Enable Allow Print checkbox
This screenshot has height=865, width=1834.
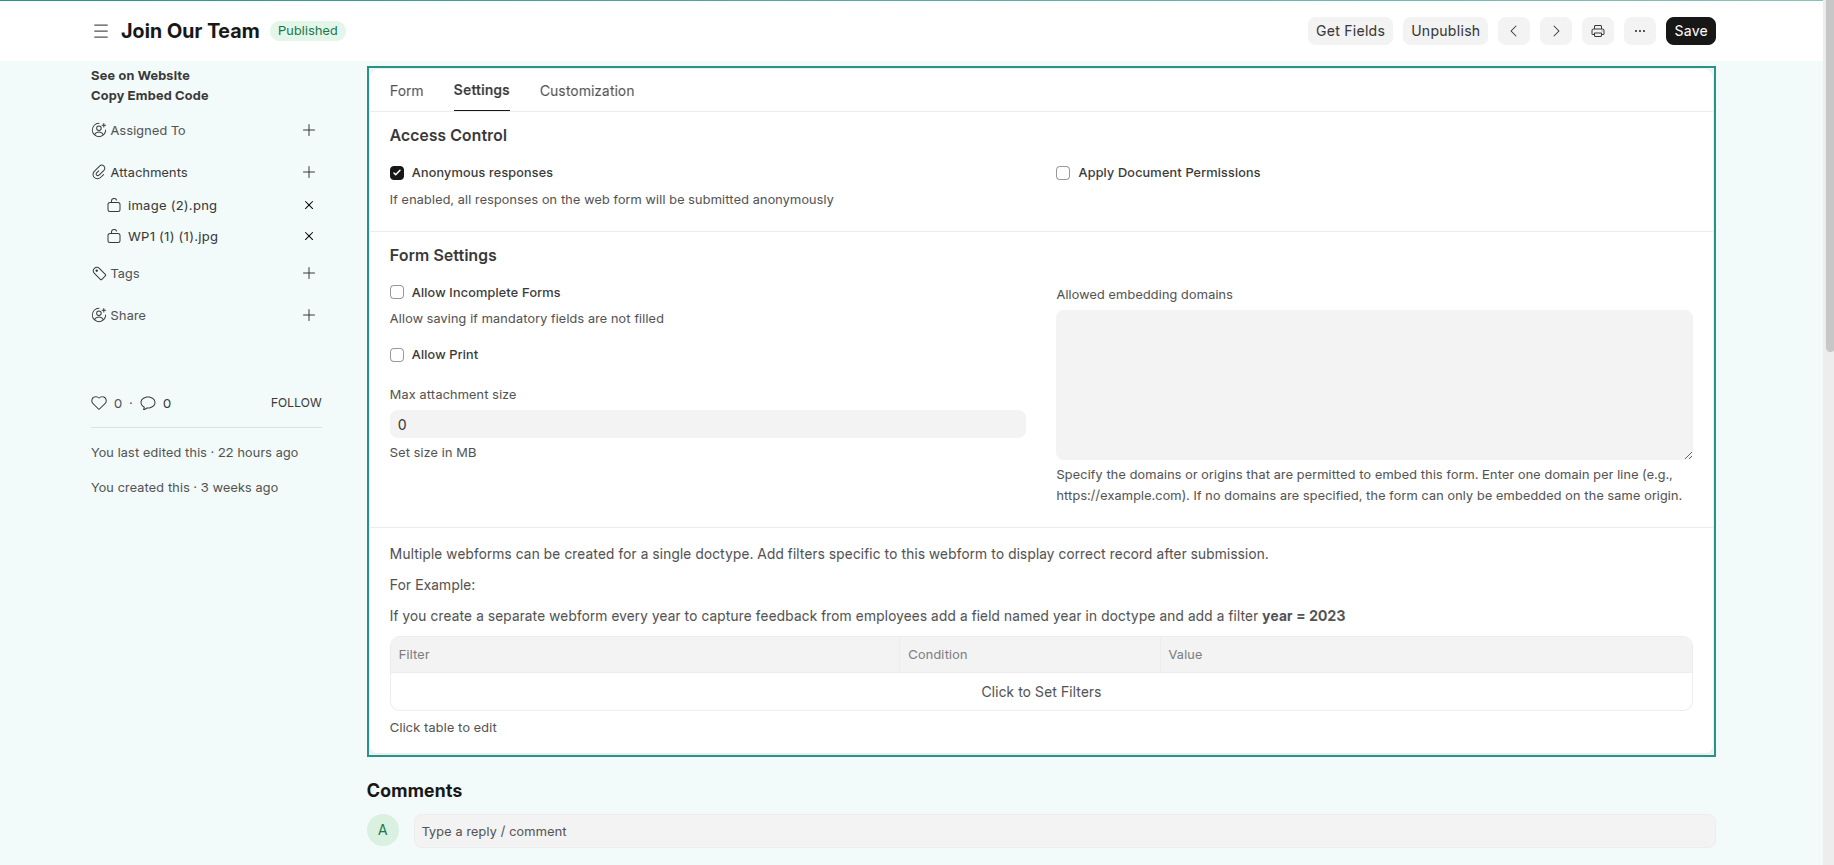(x=397, y=355)
